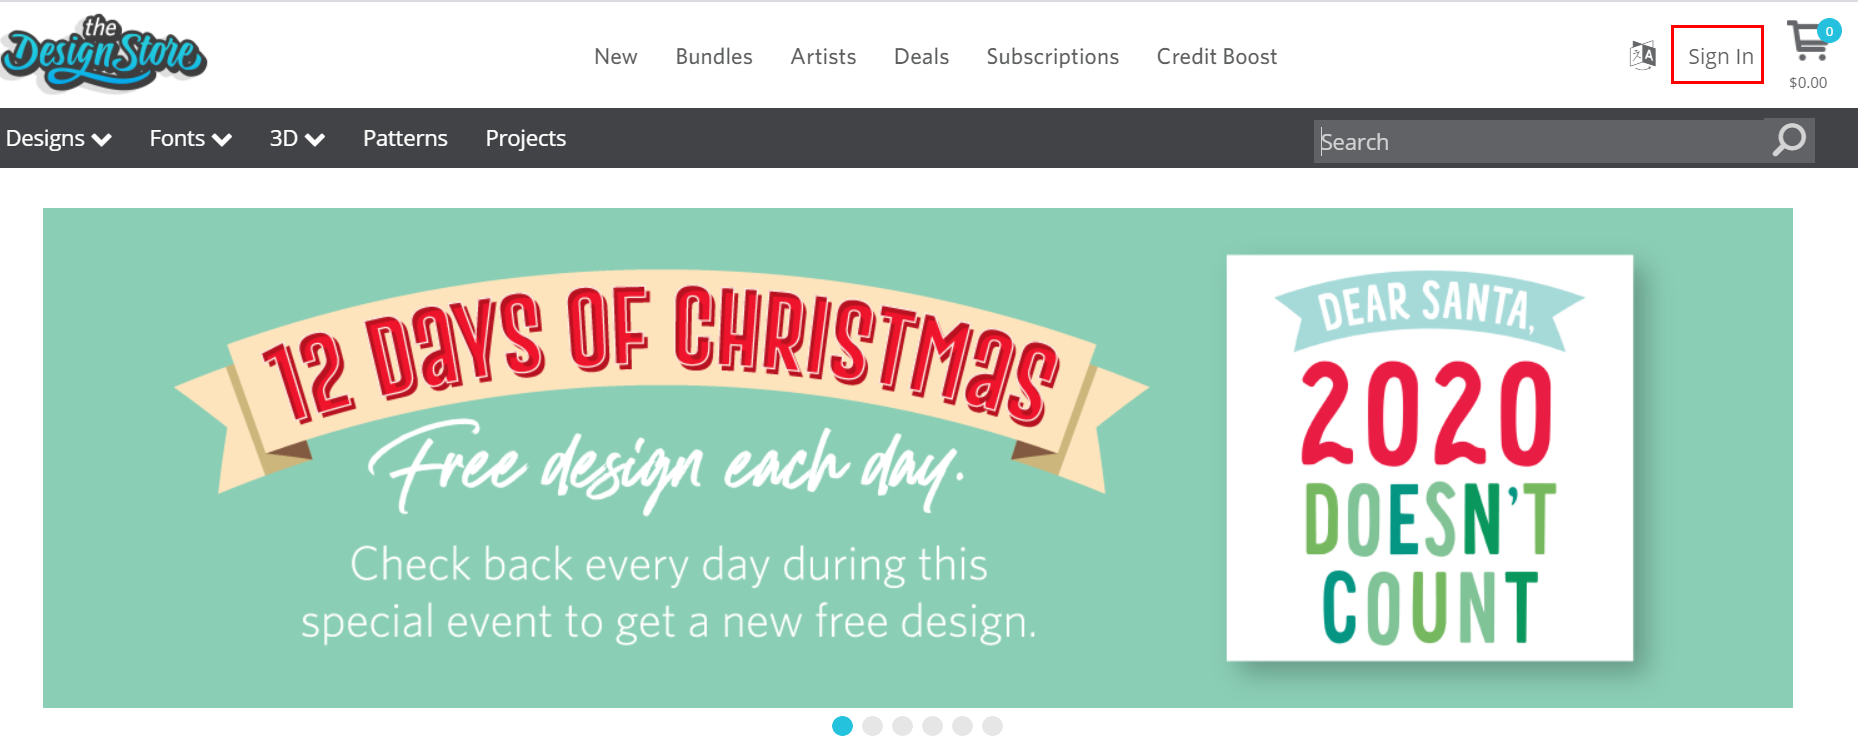The width and height of the screenshot is (1858, 743).
Task: Open the Deals page
Action: (921, 56)
